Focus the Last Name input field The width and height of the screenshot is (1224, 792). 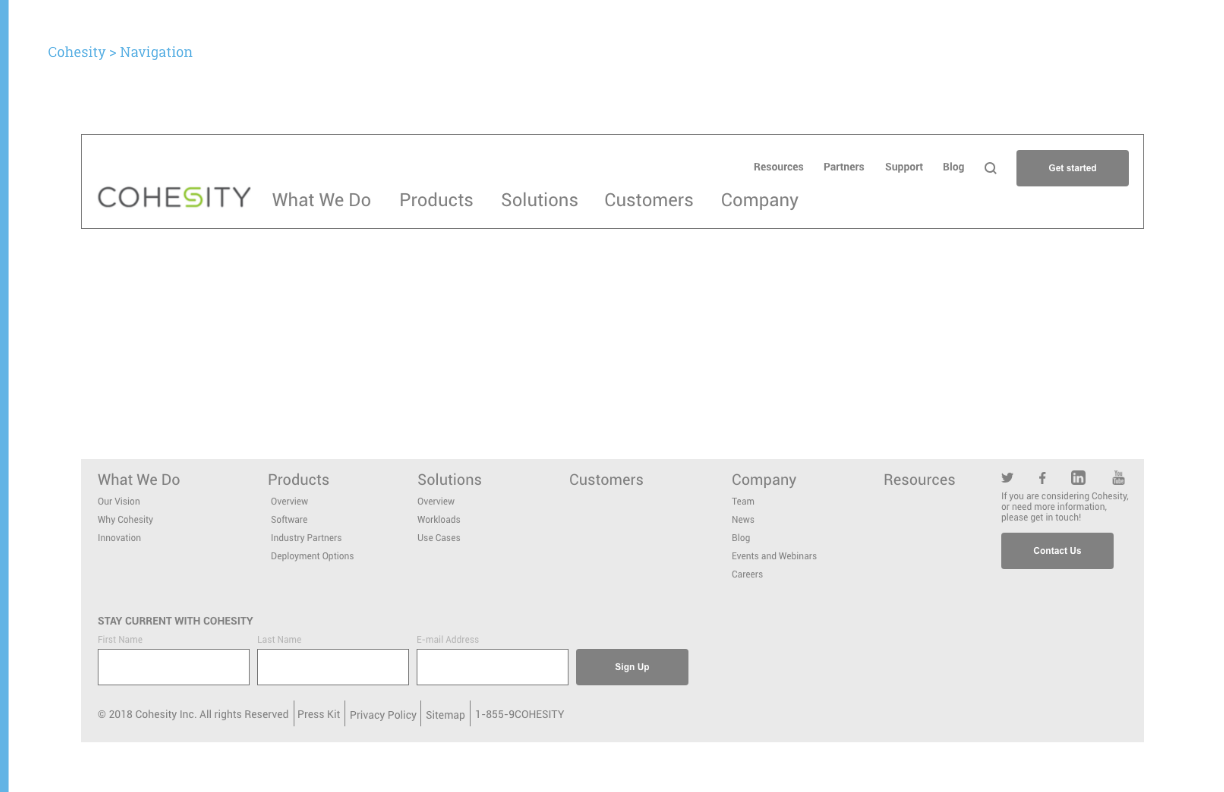coord(333,667)
